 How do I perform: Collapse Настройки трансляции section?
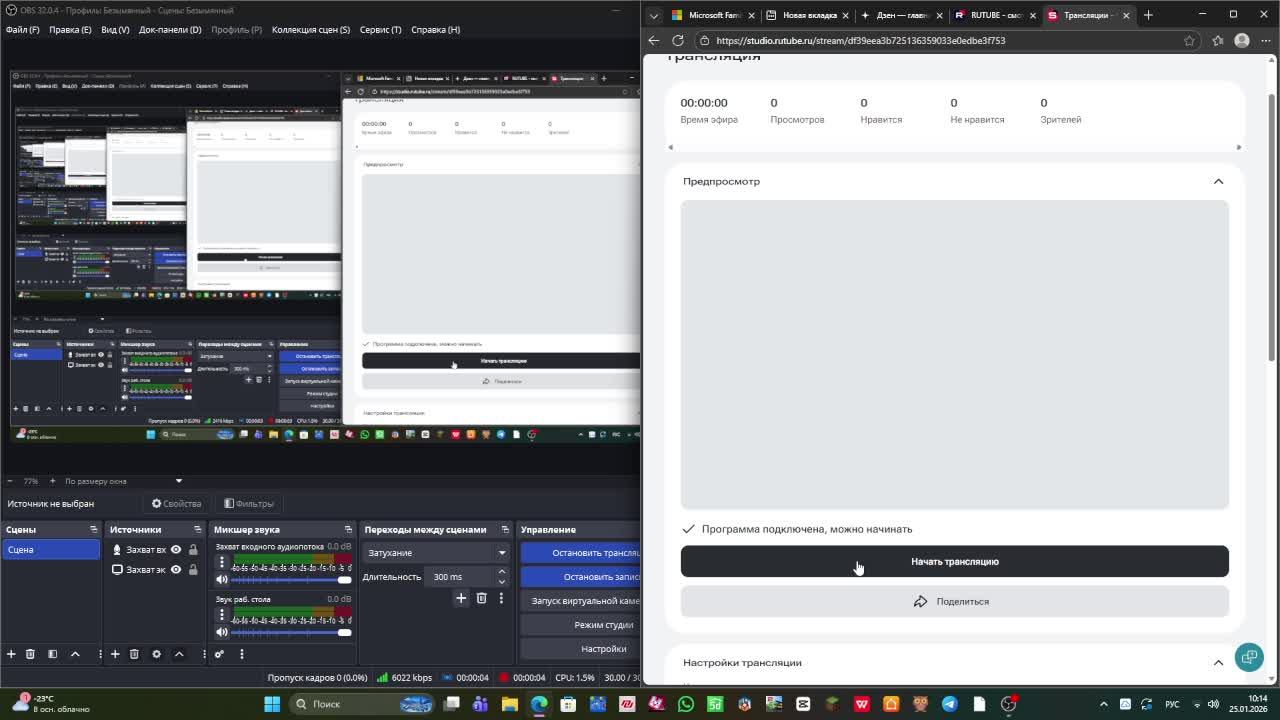(1218, 663)
